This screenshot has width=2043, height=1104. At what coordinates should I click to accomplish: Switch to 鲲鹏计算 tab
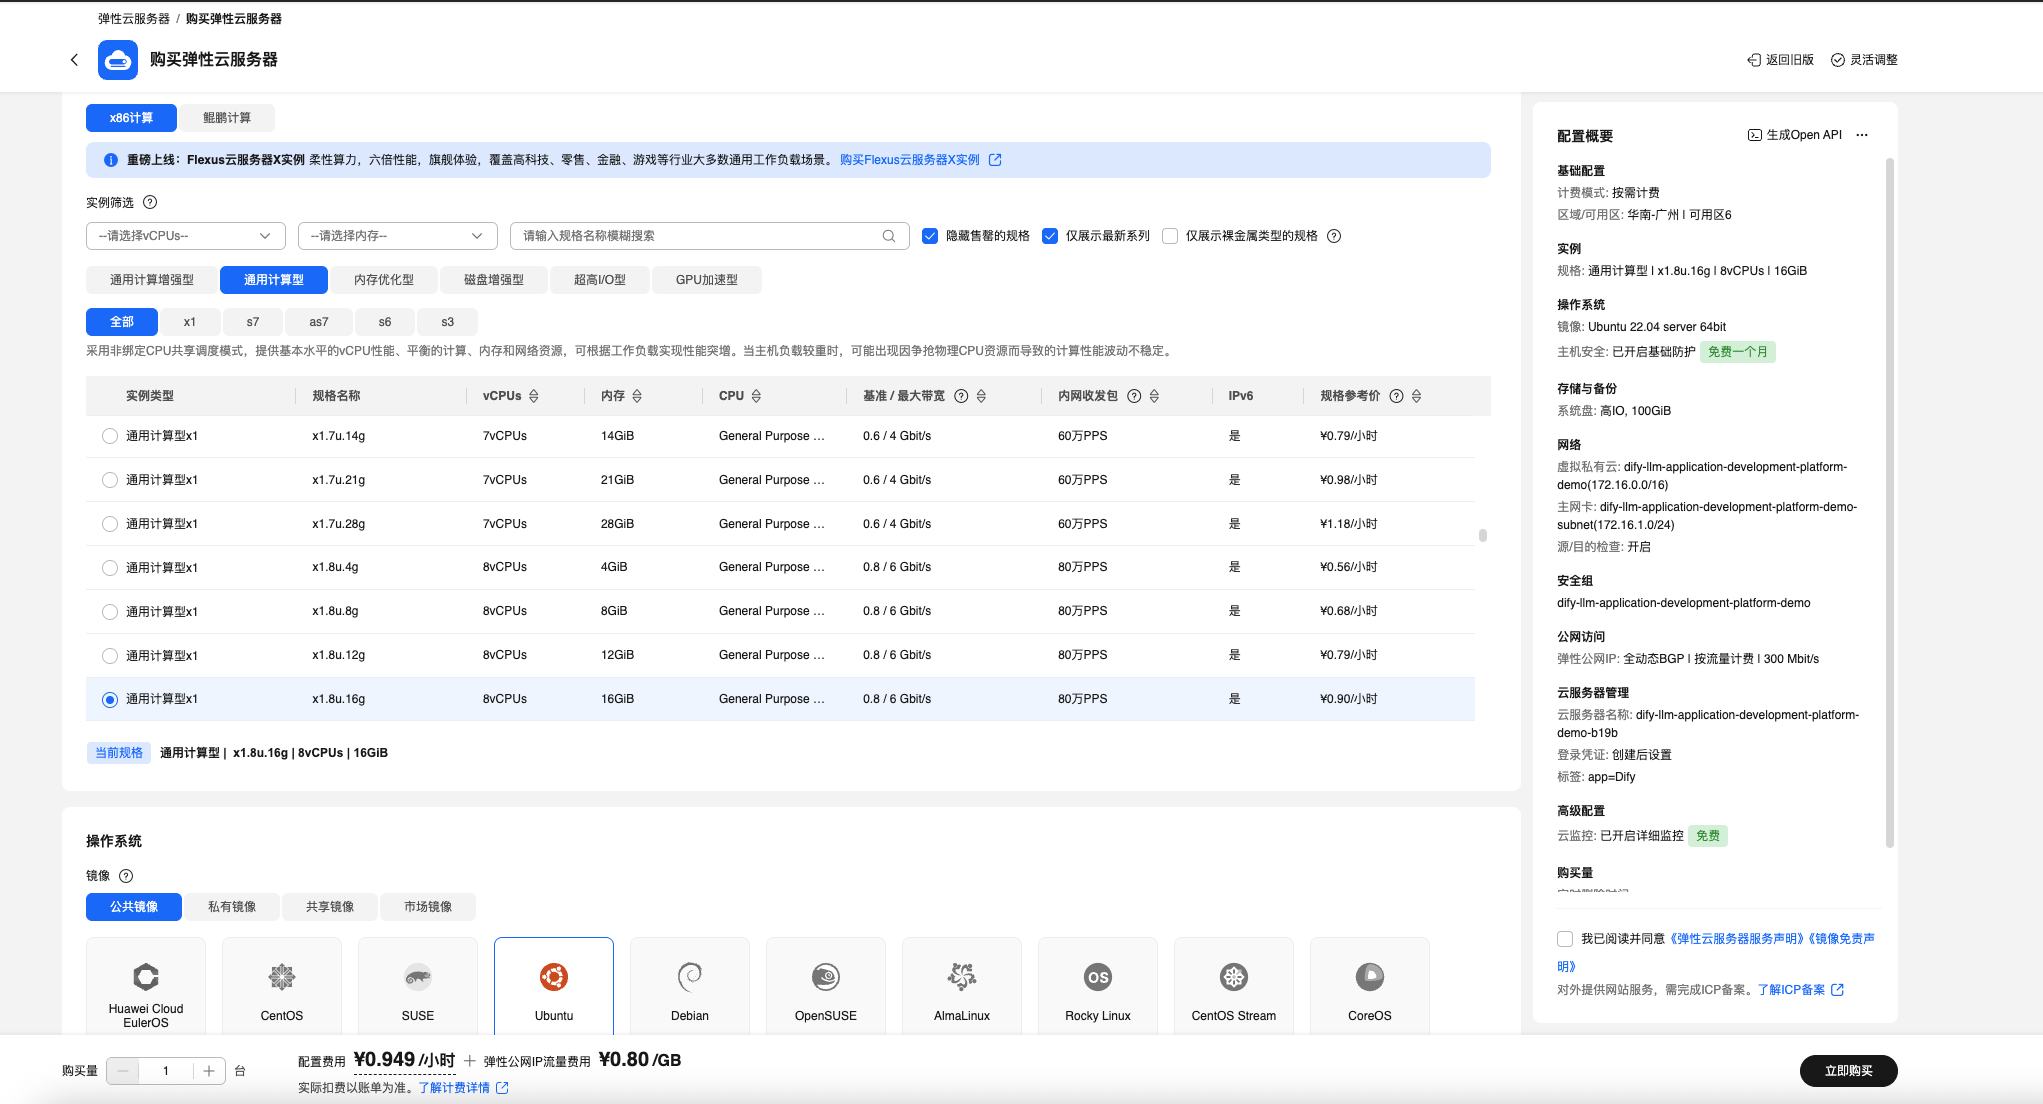pos(227,118)
